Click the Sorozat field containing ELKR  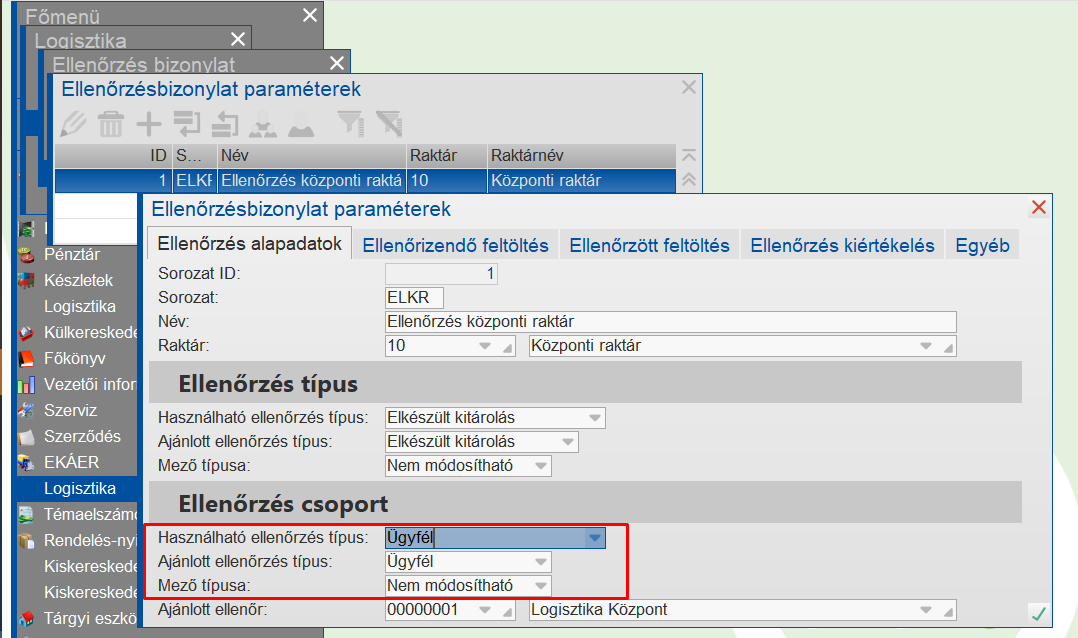[415, 298]
